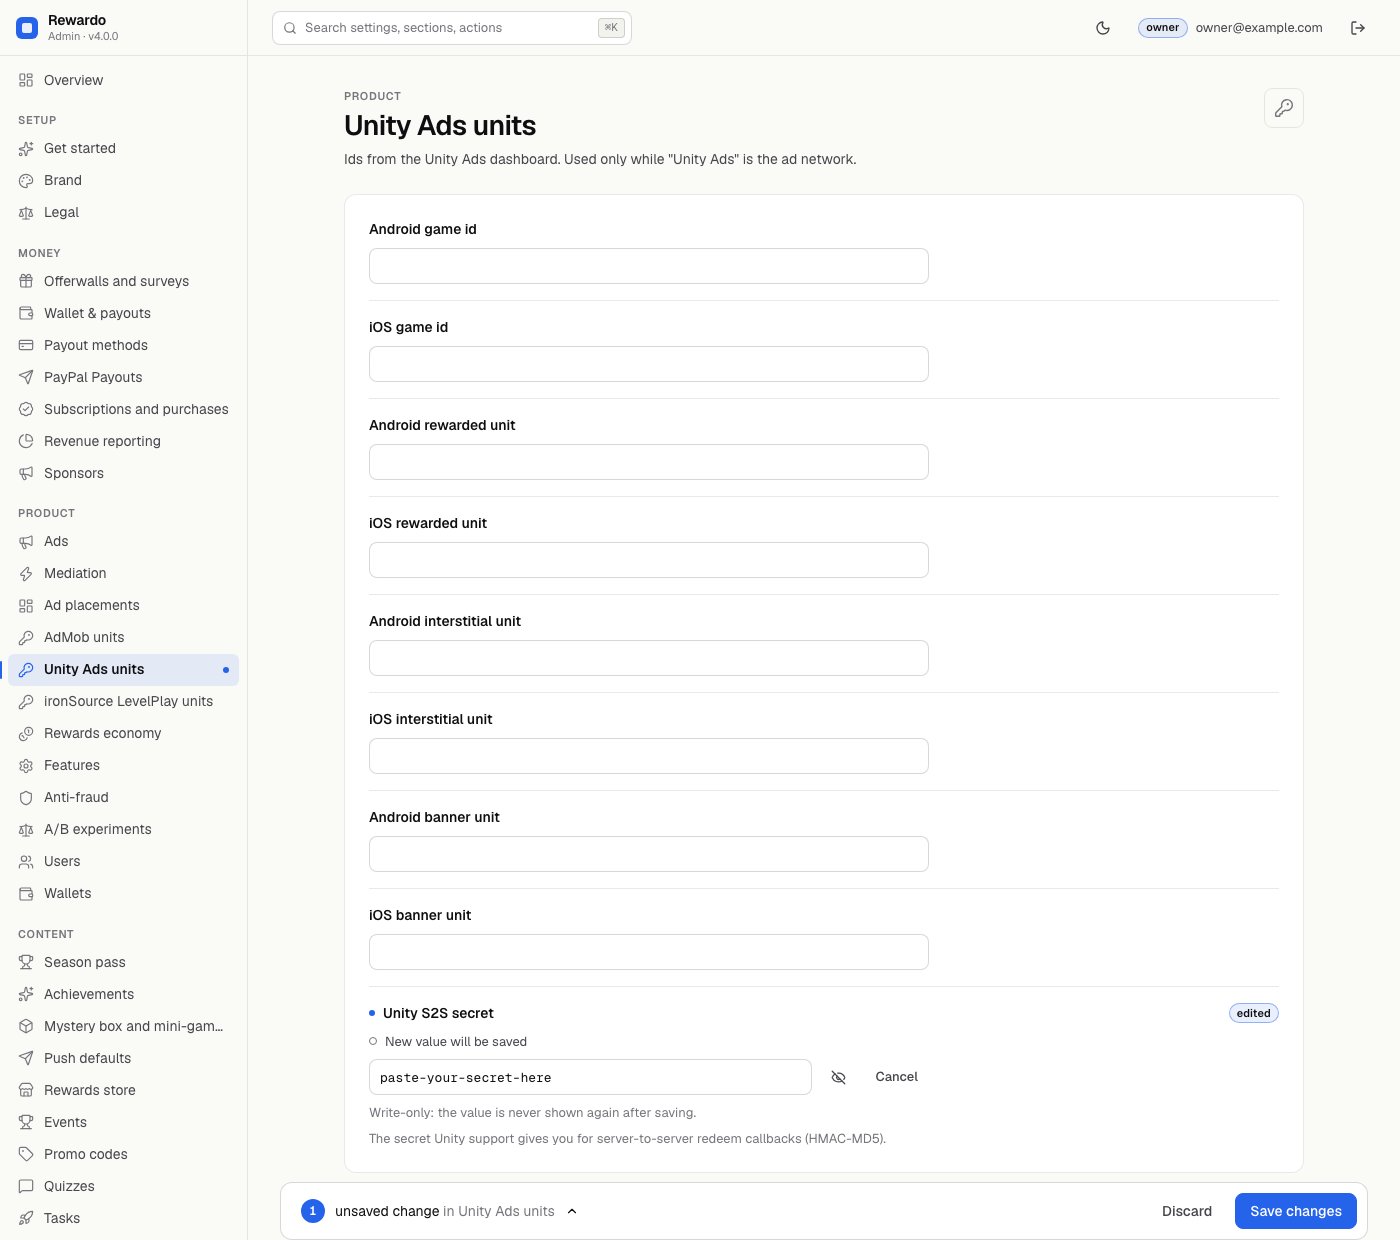Click the Android game id field

[x=649, y=266]
